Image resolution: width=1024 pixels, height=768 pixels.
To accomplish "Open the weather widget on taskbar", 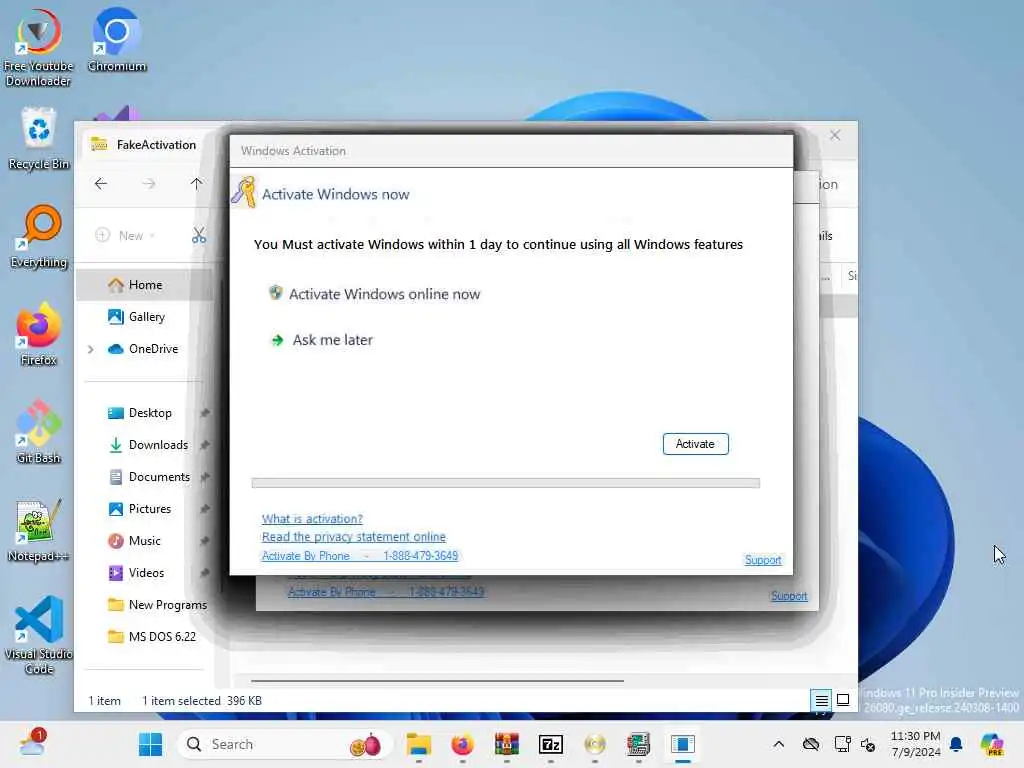I will tap(33, 743).
